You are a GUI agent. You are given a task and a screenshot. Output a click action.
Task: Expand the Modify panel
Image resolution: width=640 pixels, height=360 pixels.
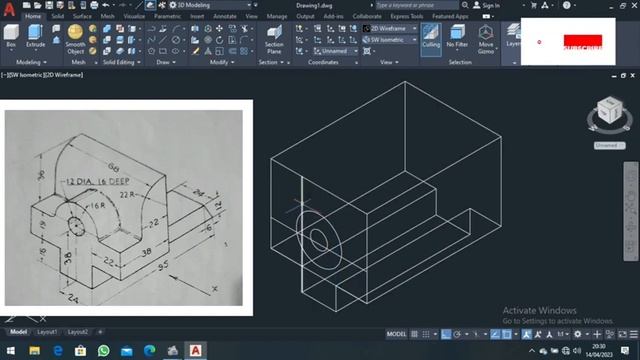pyautogui.click(x=222, y=62)
